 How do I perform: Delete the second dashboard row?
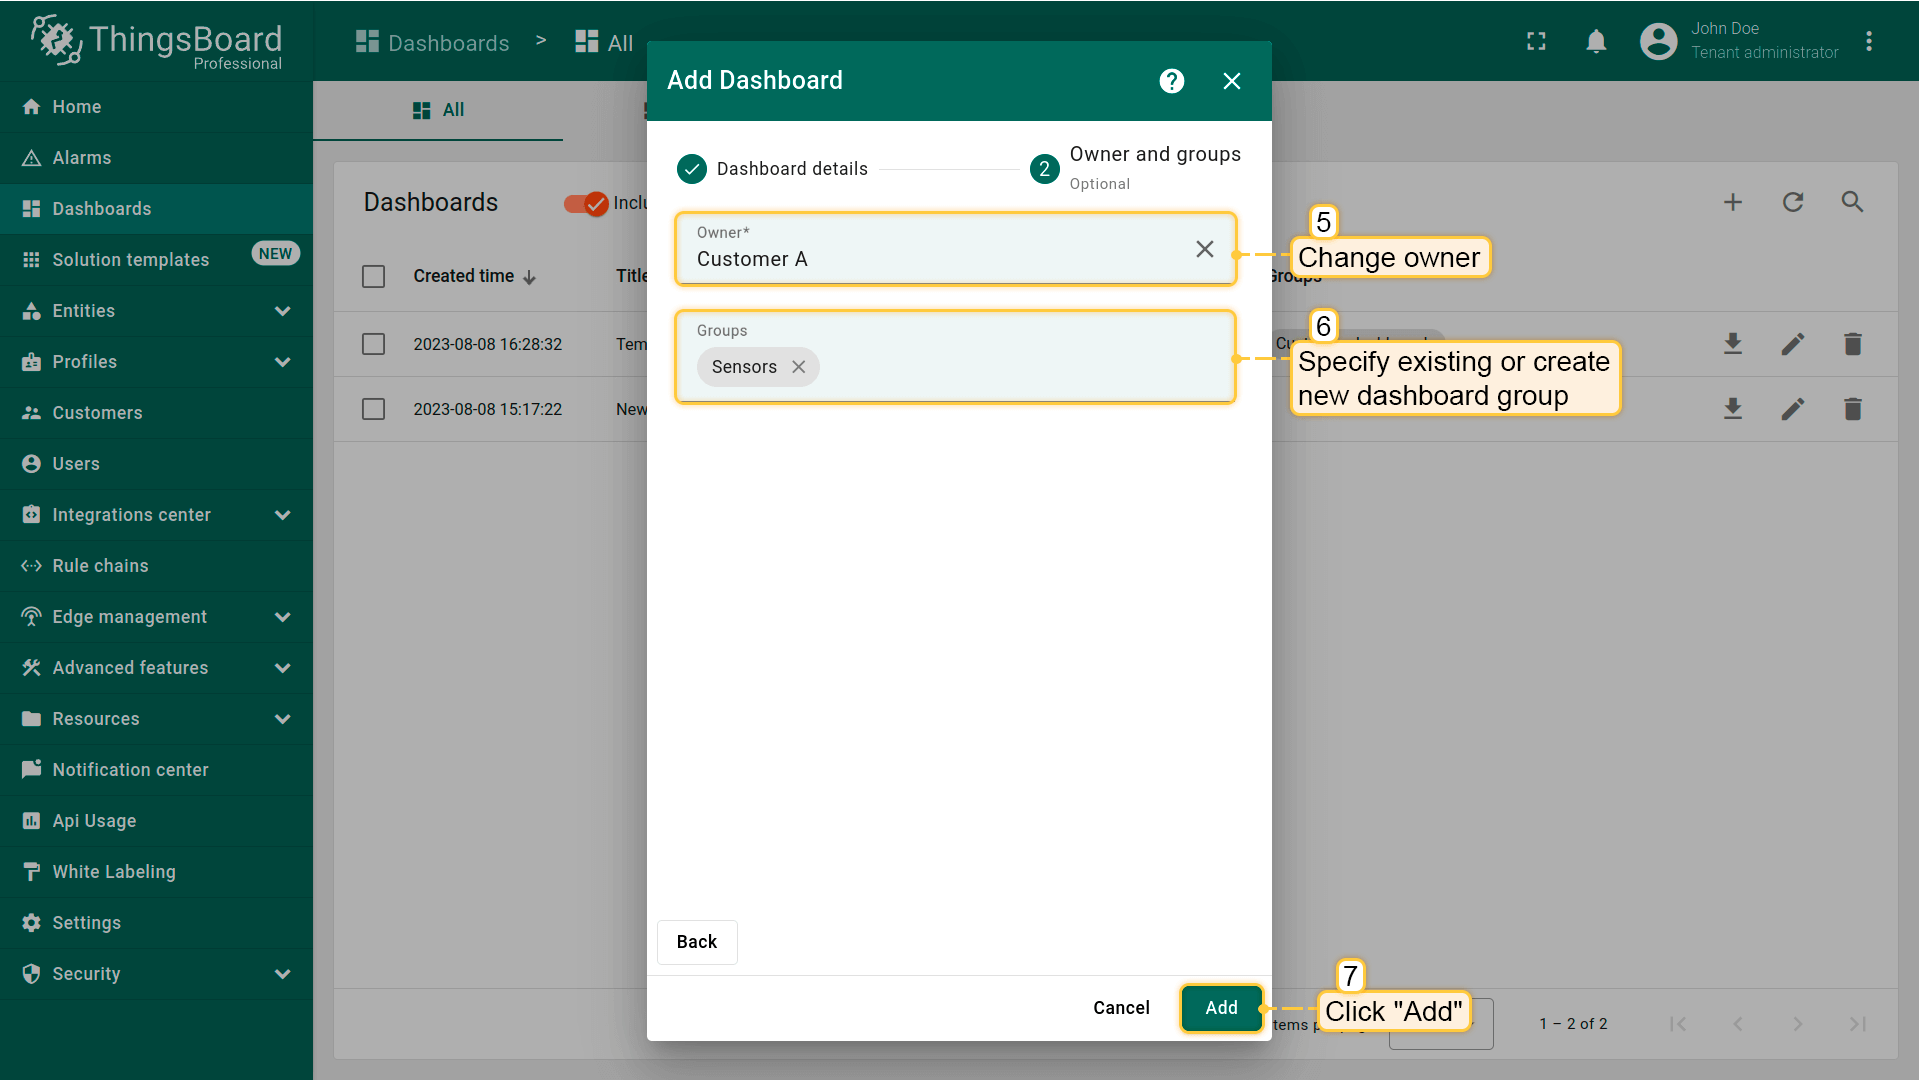coord(1852,409)
